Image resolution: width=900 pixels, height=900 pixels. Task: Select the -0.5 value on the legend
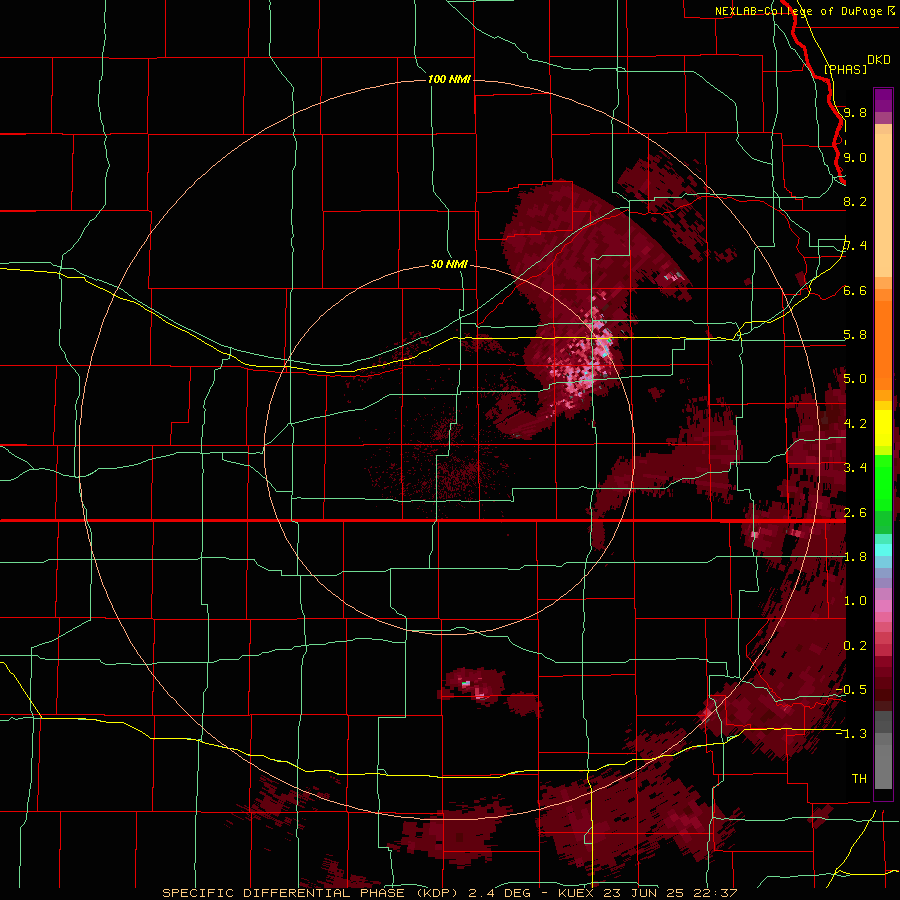851,690
